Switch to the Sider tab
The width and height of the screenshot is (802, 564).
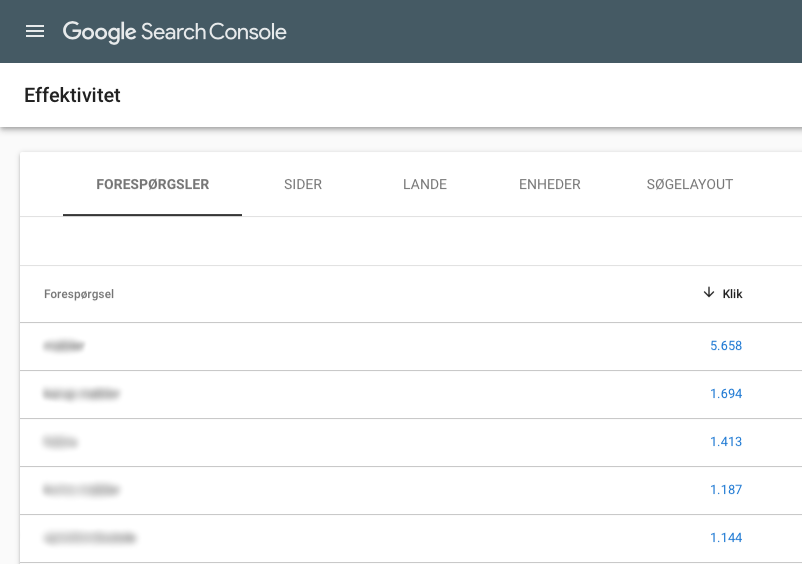coord(303,184)
